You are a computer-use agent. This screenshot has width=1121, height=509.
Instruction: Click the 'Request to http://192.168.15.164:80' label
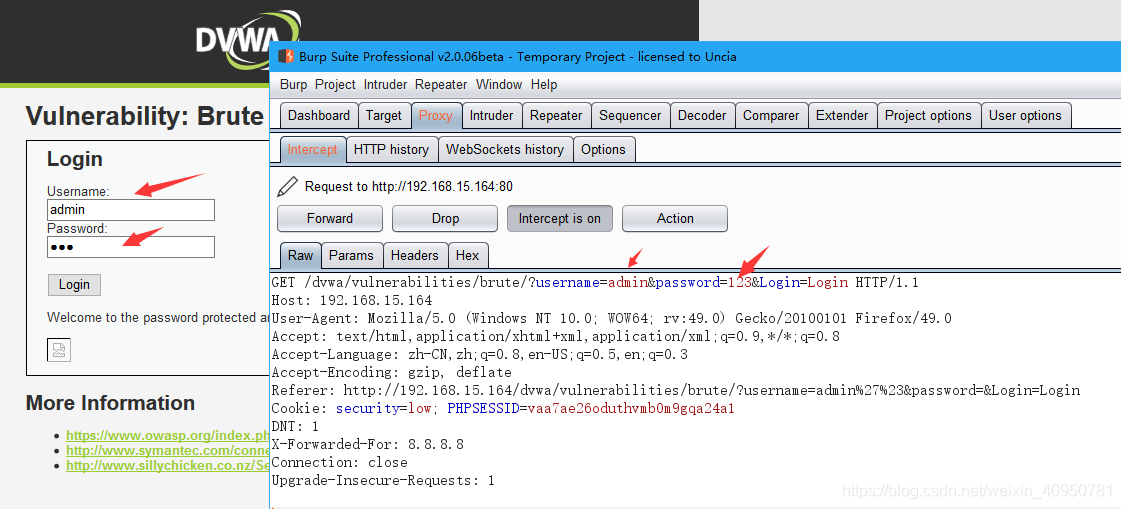[409, 187]
